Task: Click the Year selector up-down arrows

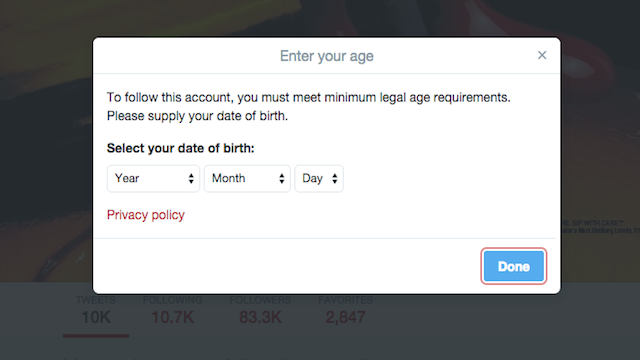Action: 191,178
